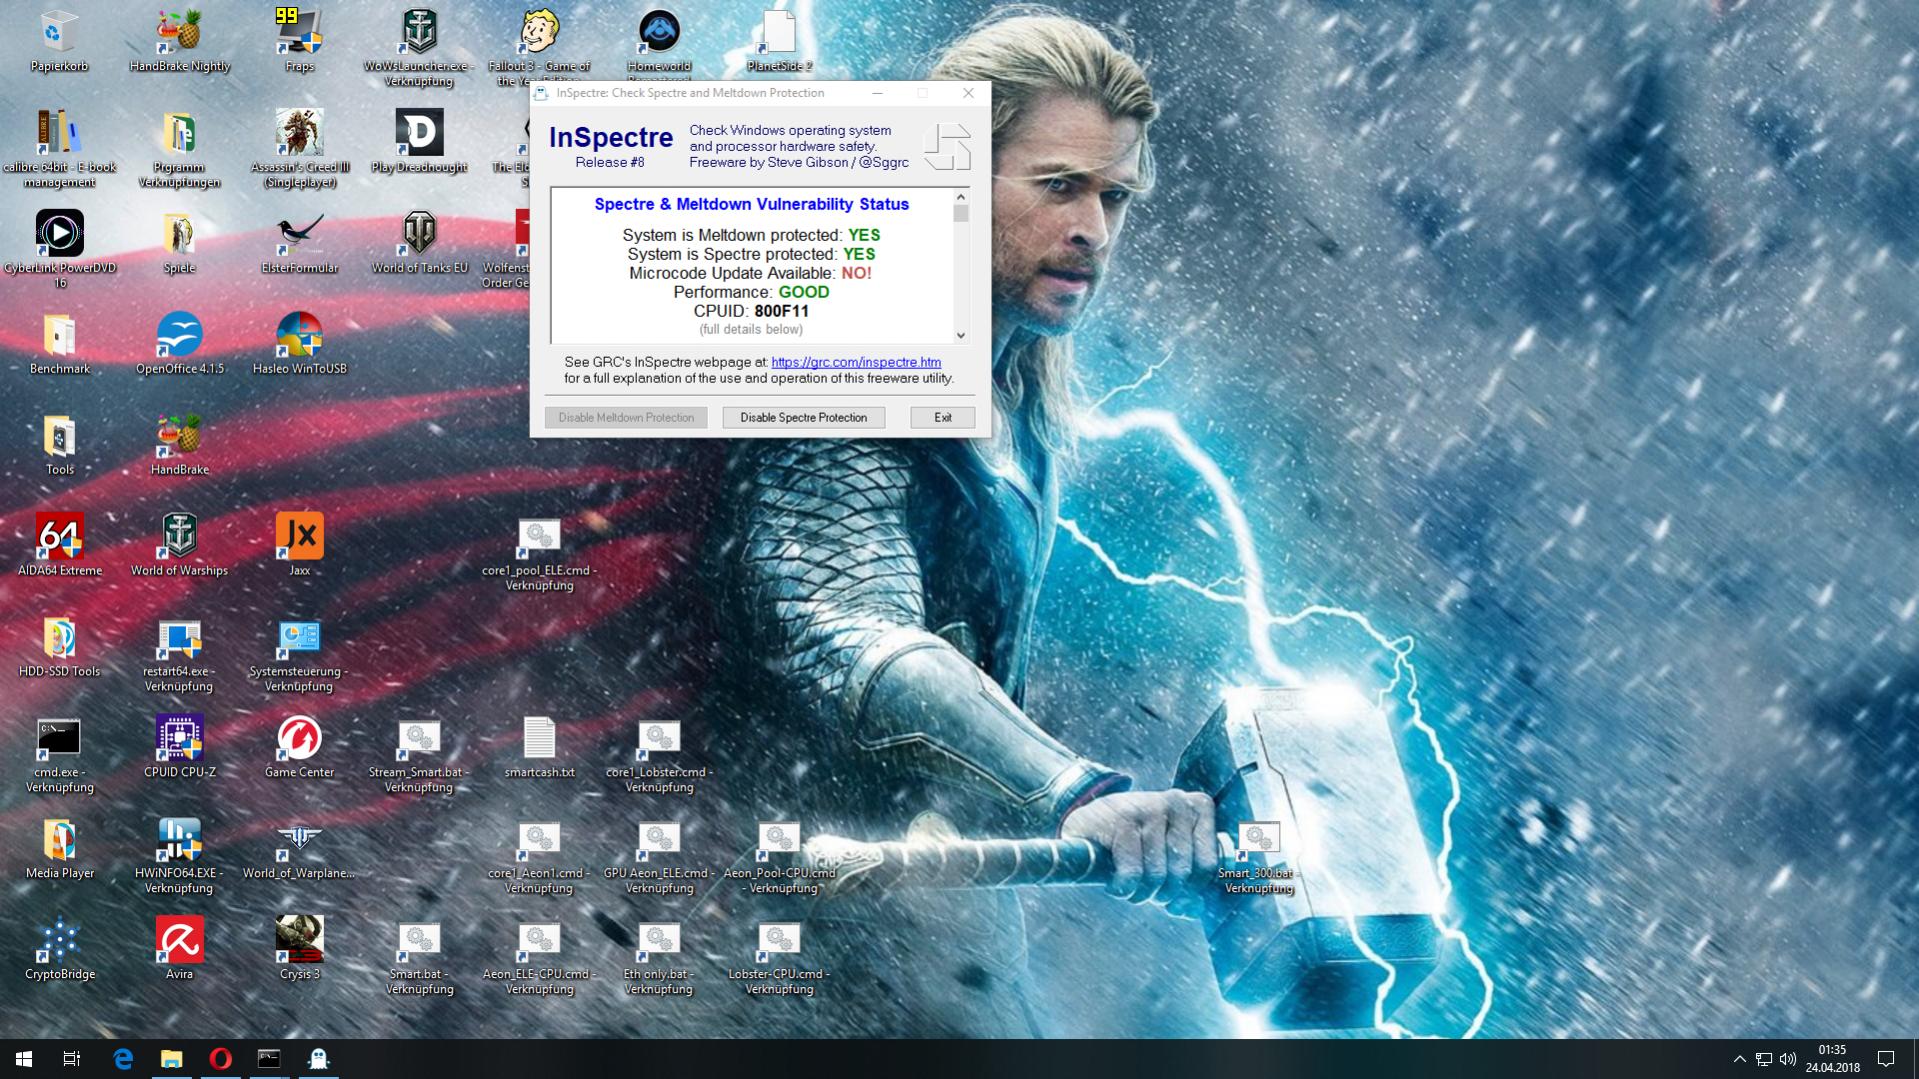Launch Play Dreadnought icon
Screen dimensions: 1919x1079
coord(419,142)
